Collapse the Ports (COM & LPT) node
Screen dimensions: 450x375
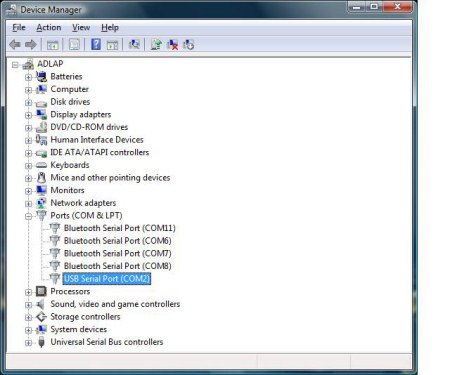pyautogui.click(x=28, y=216)
